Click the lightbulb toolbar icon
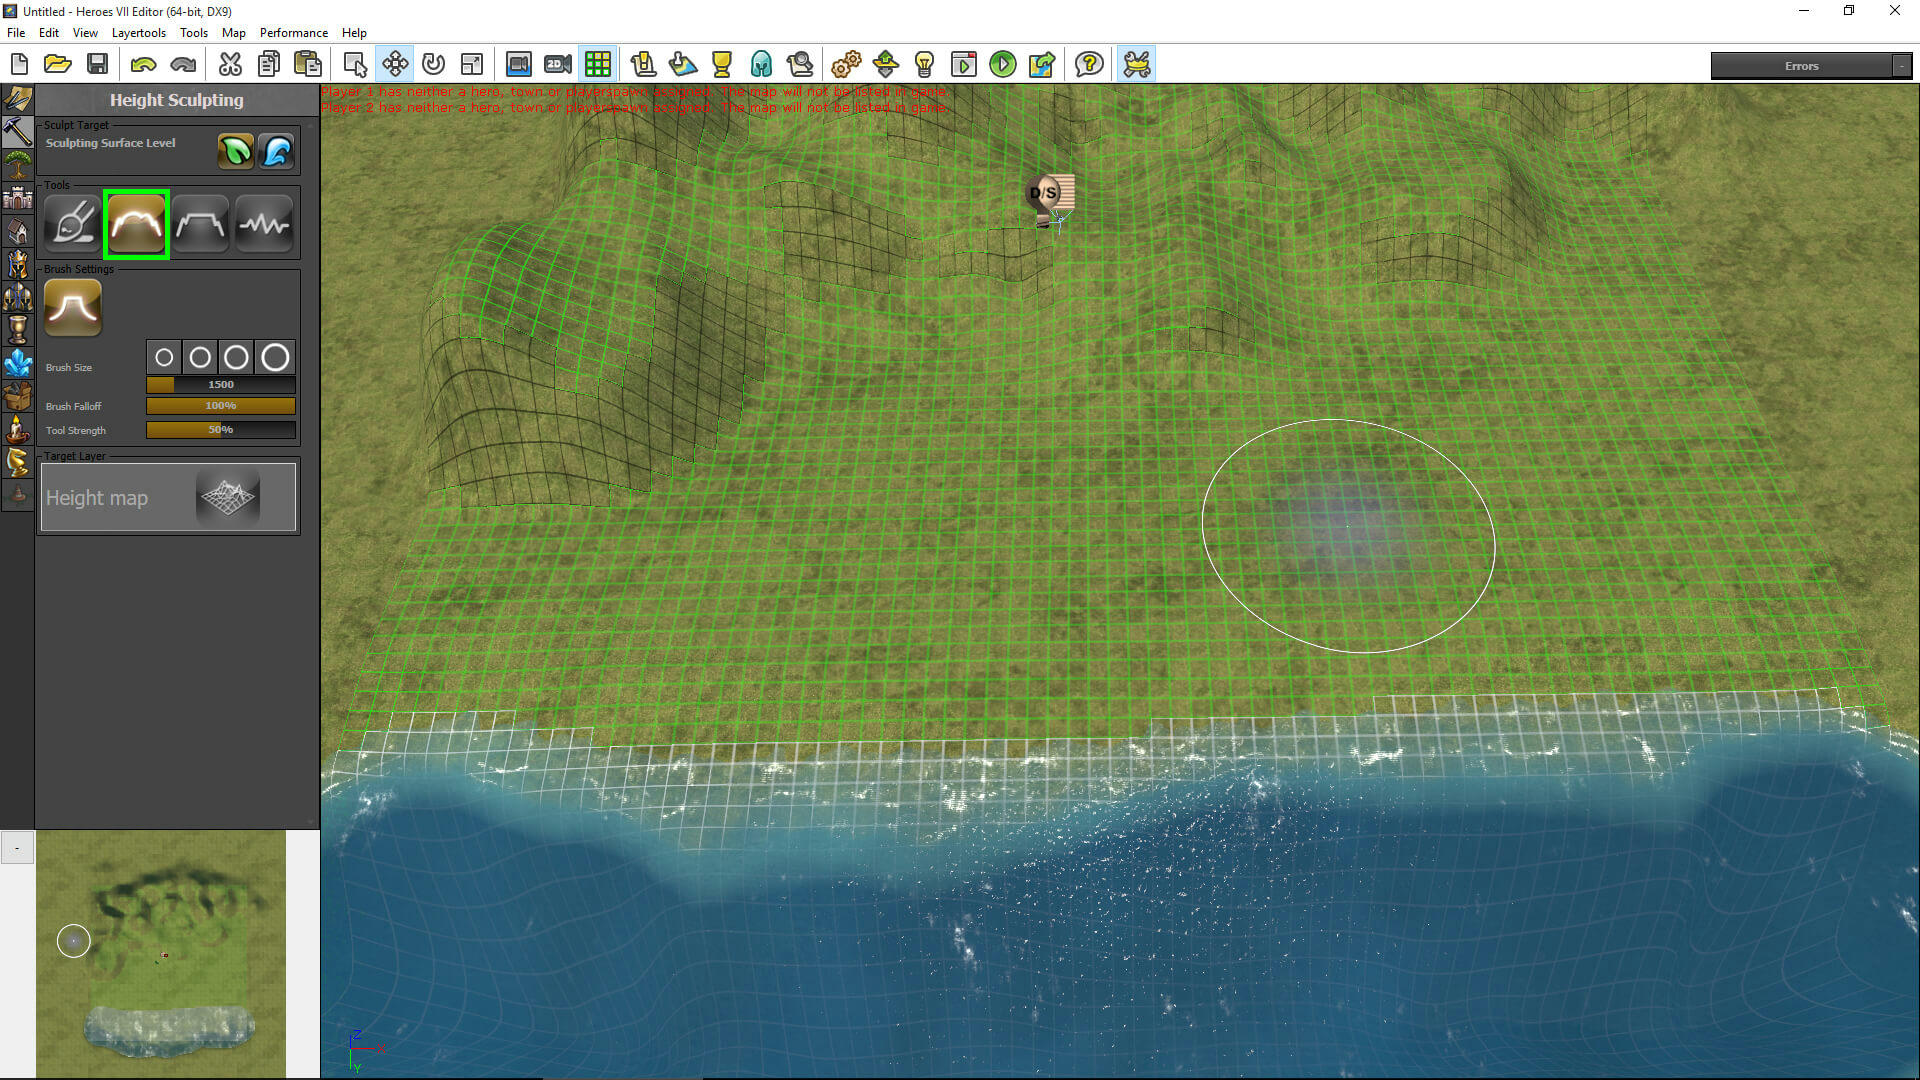The width and height of the screenshot is (1920, 1080). click(x=925, y=65)
